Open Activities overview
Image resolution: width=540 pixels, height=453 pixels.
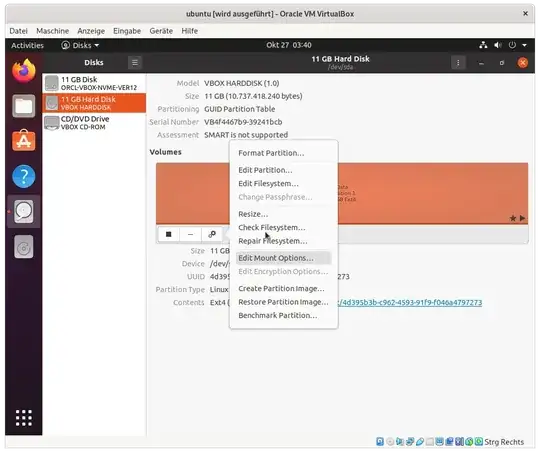(27, 45)
